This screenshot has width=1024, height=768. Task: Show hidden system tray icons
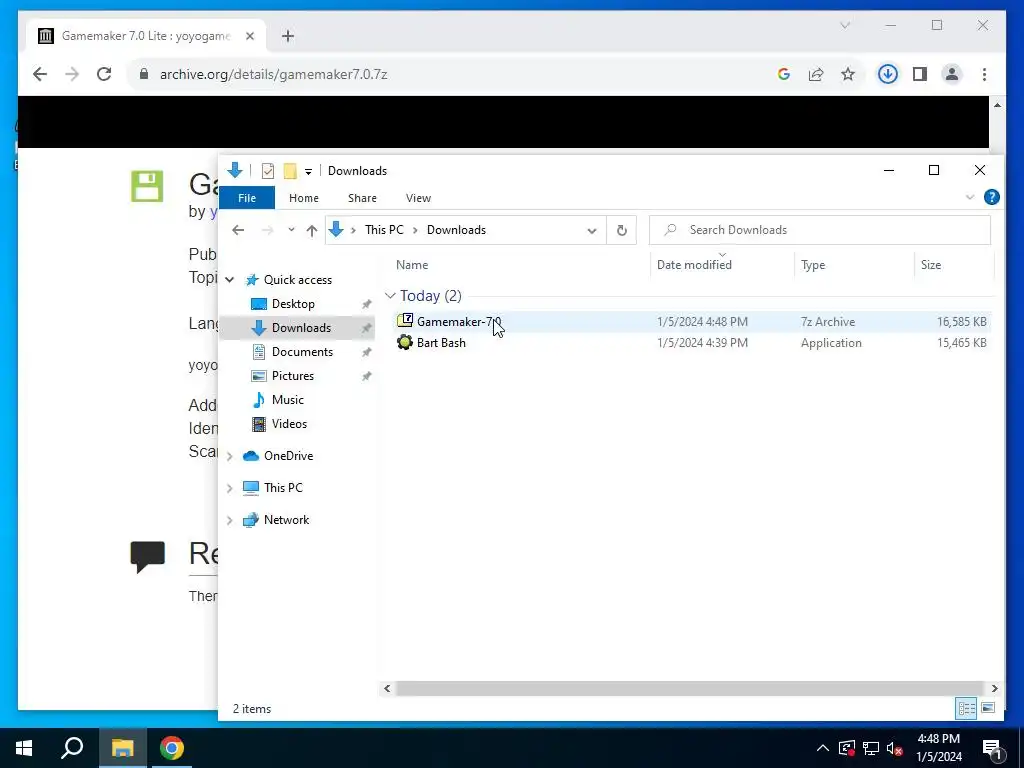[823, 748]
